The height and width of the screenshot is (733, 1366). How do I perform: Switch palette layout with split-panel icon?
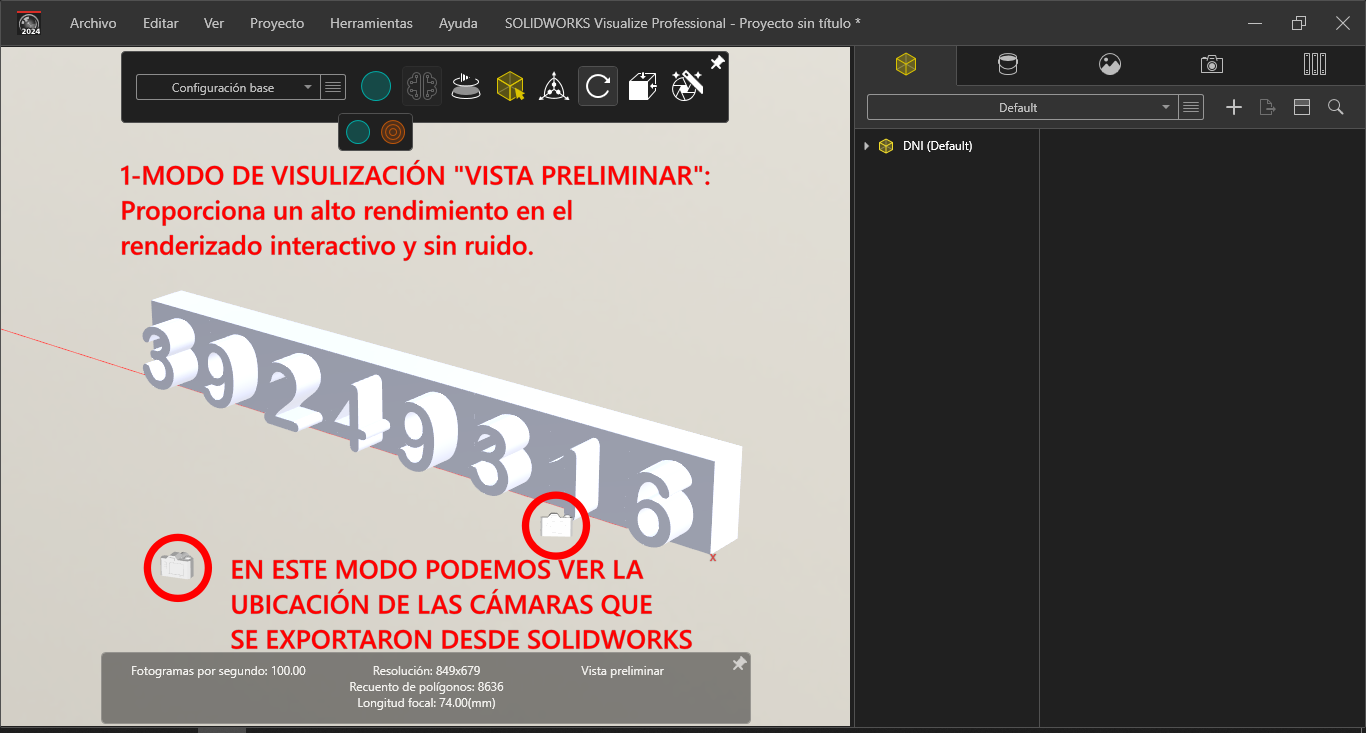1301,107
